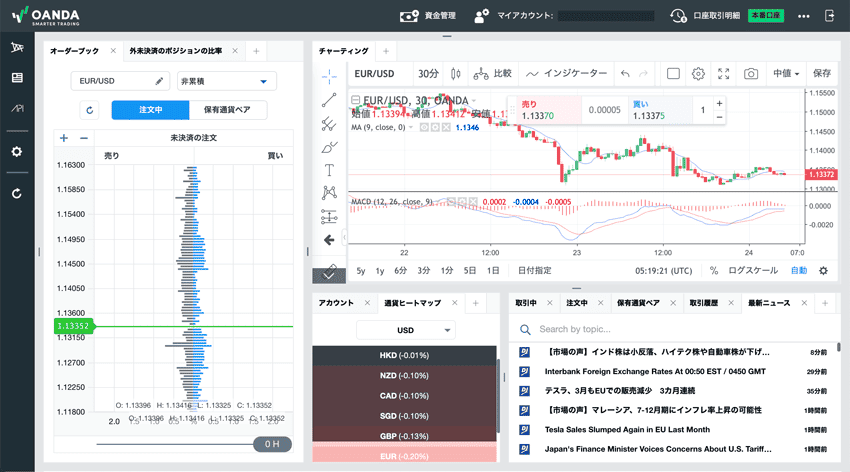
Task: Open chart layout square icon
Action: 673,74
